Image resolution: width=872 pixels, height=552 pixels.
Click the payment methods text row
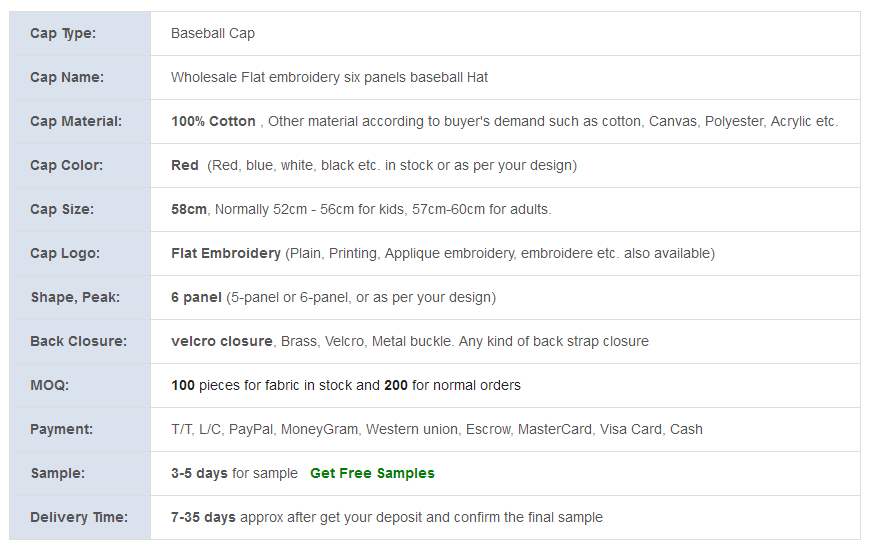pyautogui.click(x=437, y=429)
